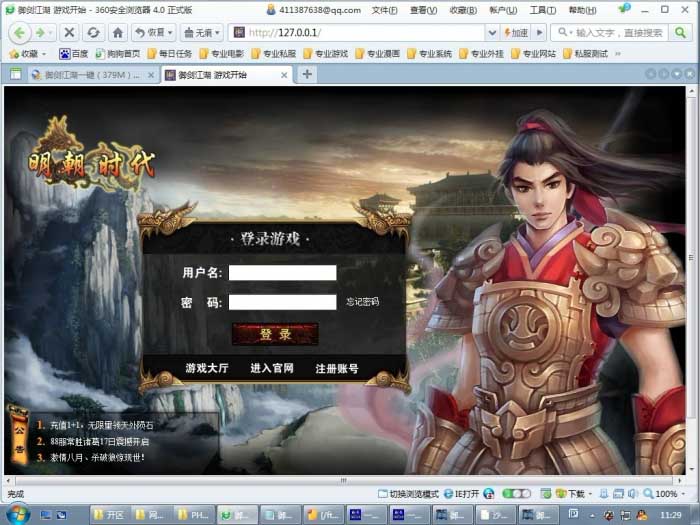This screenshot has width=700, height=525.
Task: Reload the page with refresh icon
Action: coord(92,32)
